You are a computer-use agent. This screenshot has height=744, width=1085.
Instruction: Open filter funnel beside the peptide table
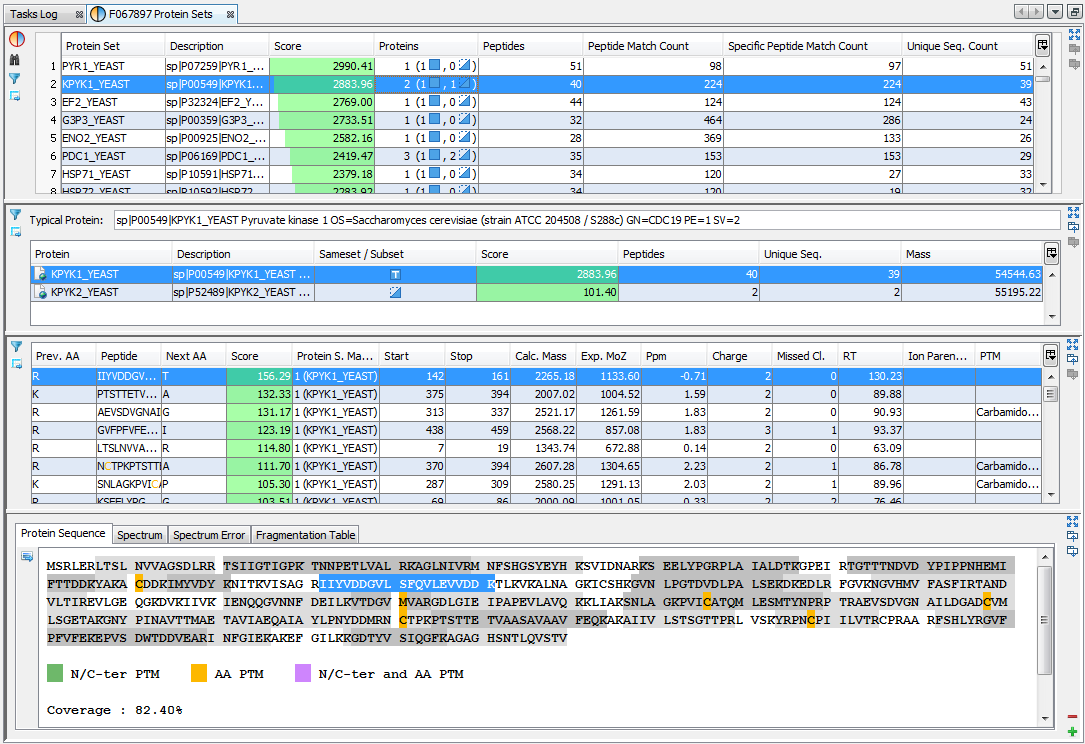[x=15, y=346]
